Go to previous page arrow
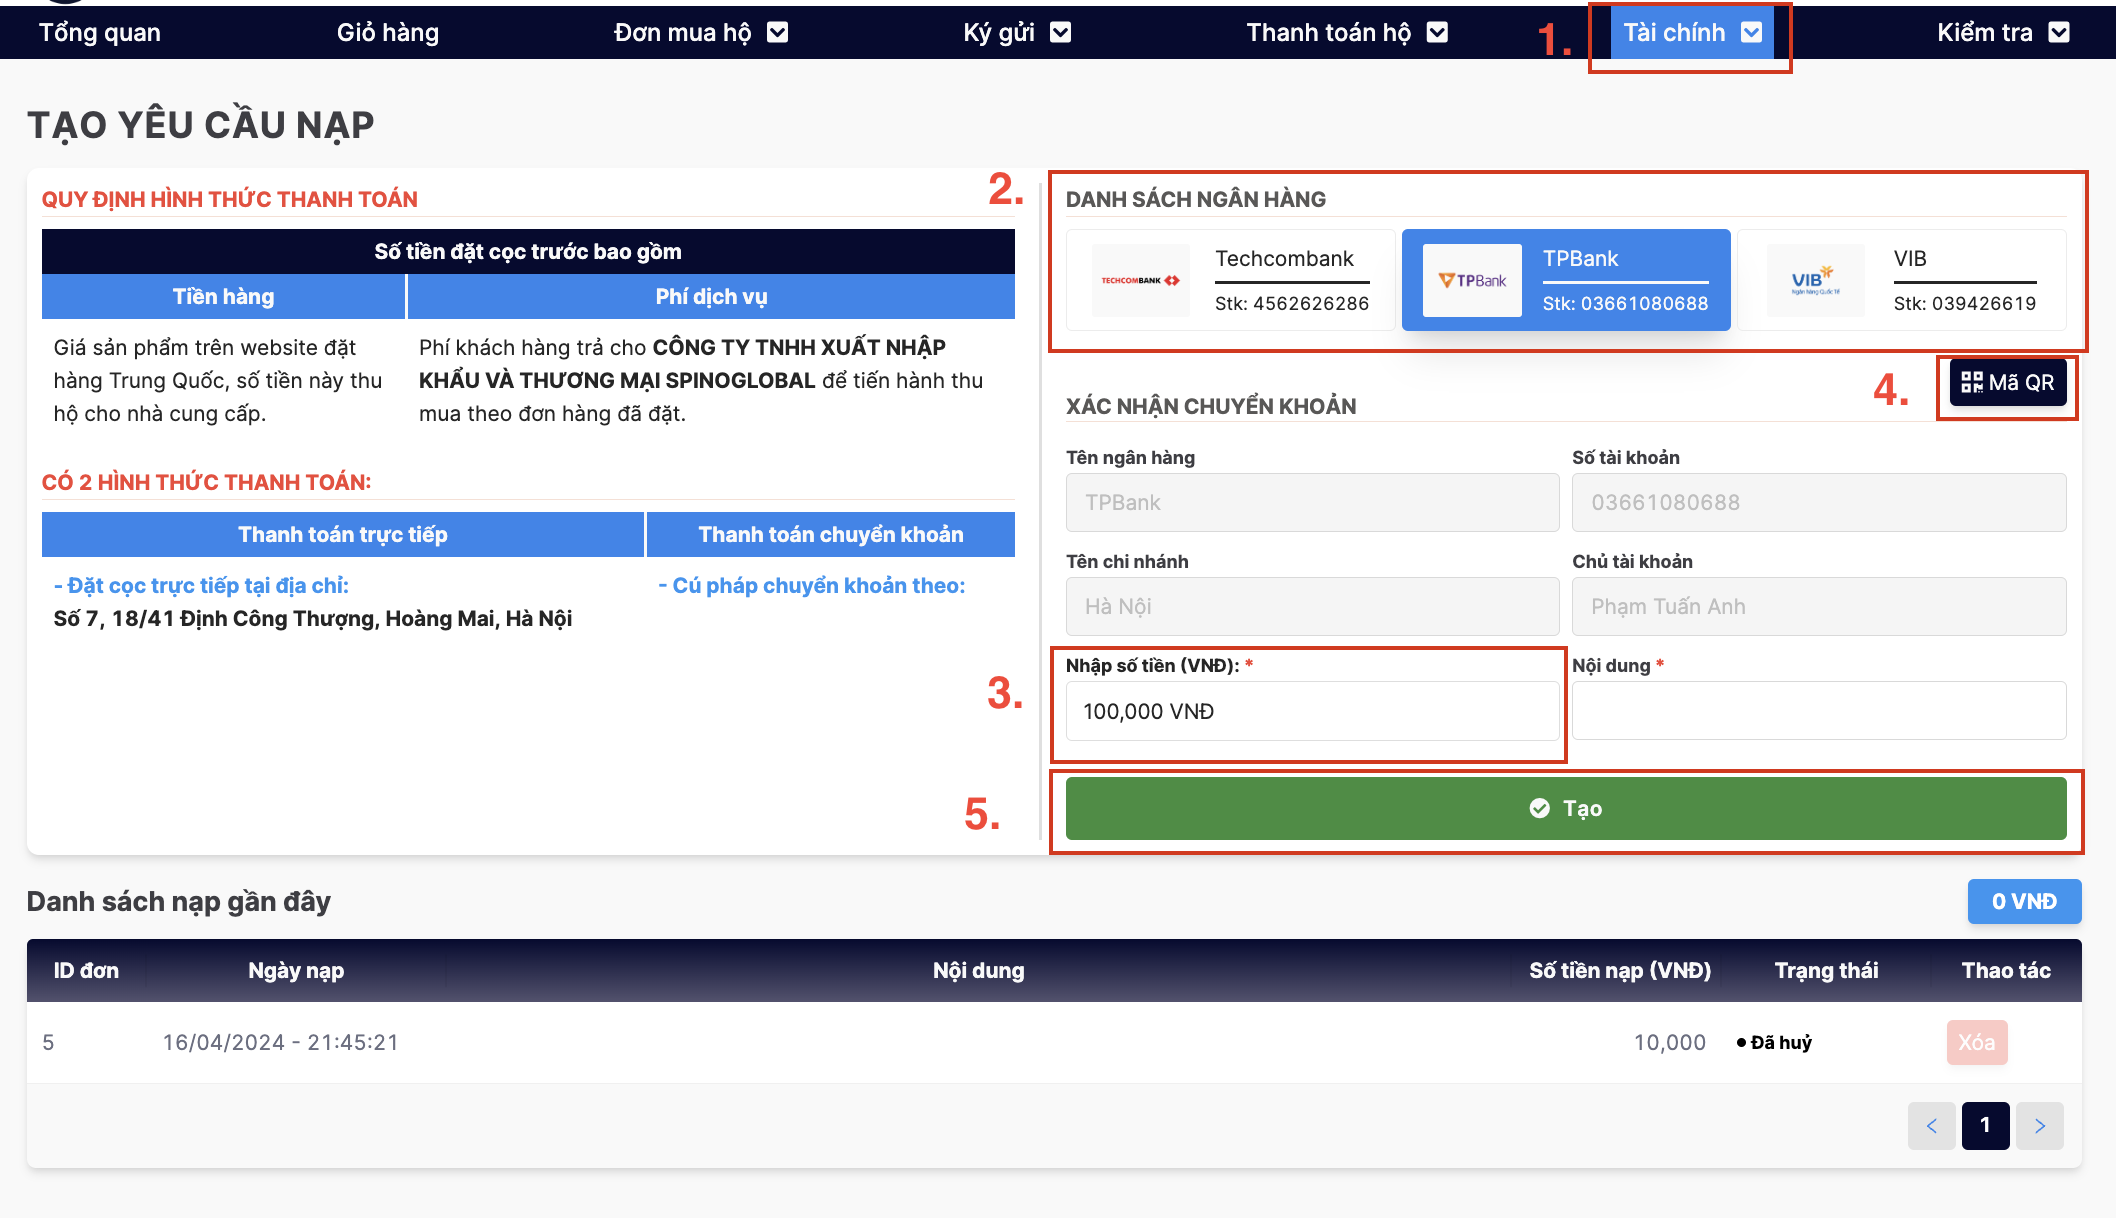 tap(1931, 1126)
